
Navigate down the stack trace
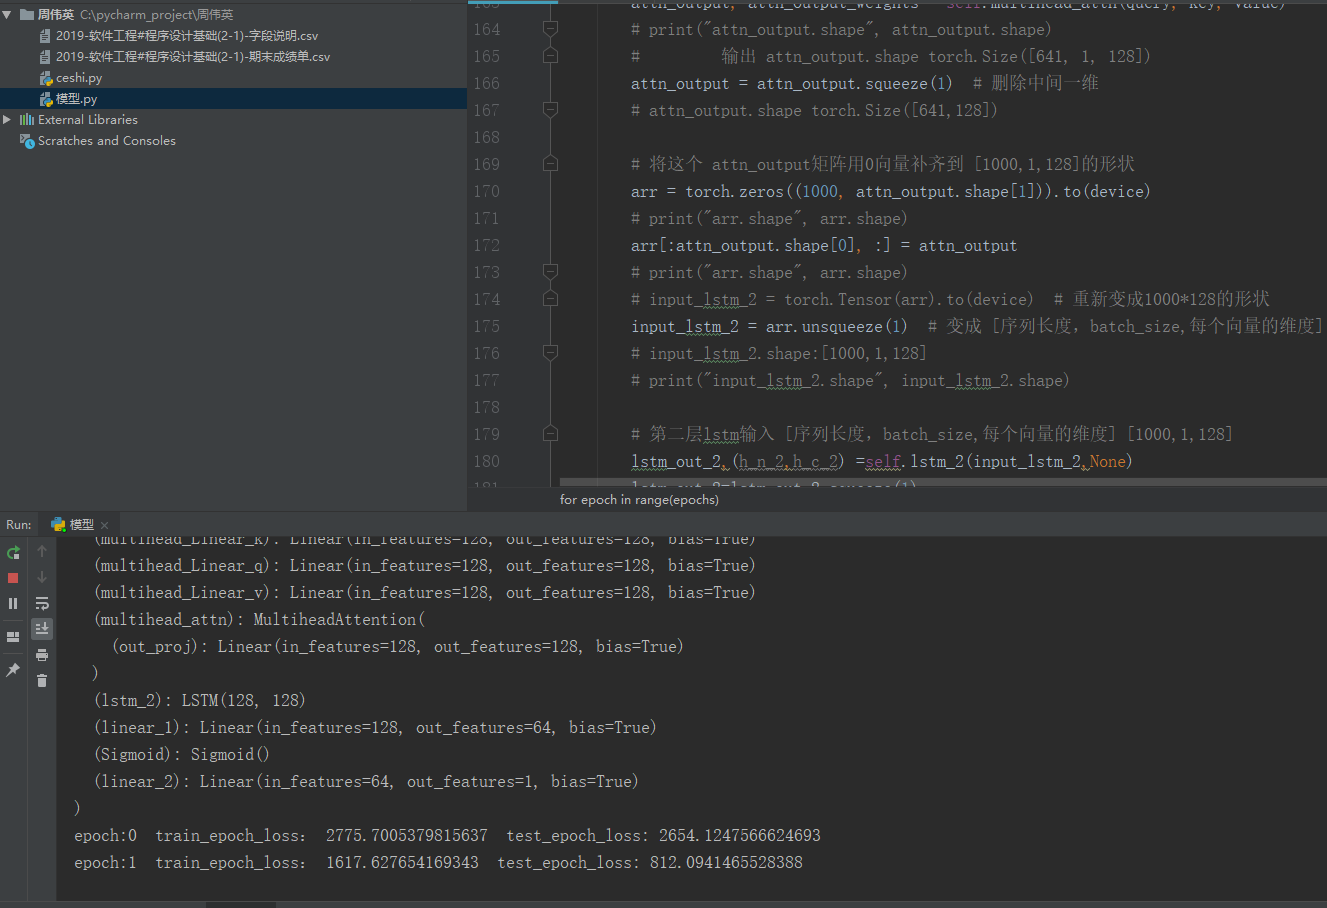(x=41, y=577)
